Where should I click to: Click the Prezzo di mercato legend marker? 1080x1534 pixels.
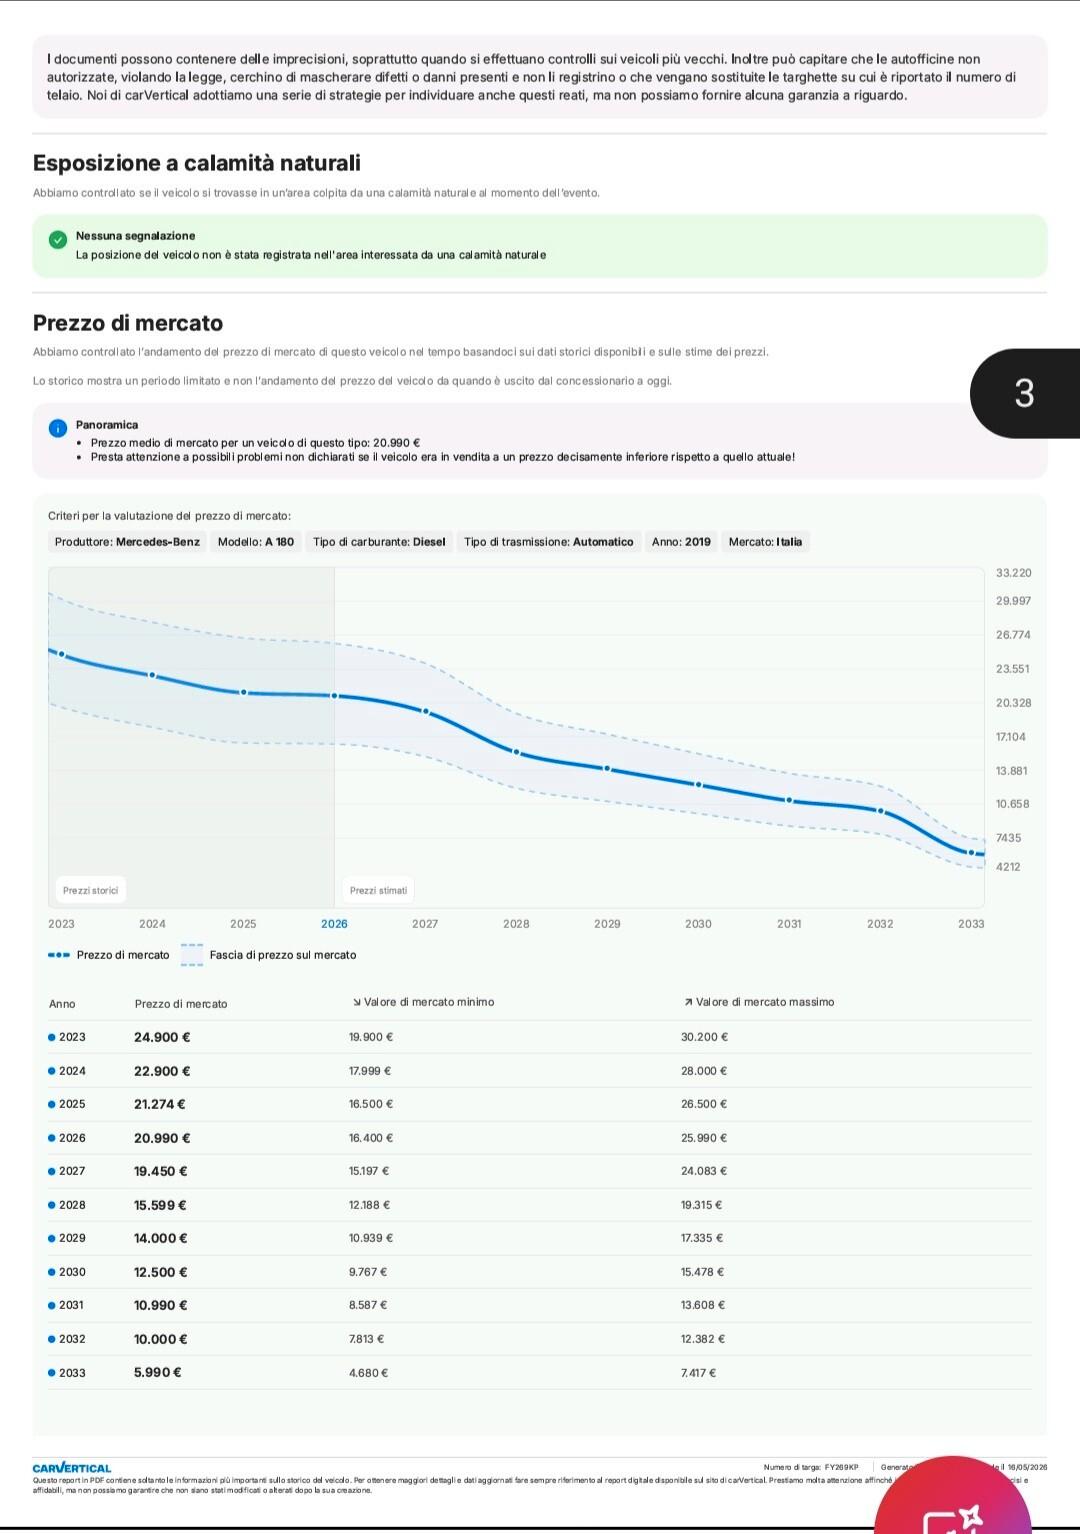(59, 955)
